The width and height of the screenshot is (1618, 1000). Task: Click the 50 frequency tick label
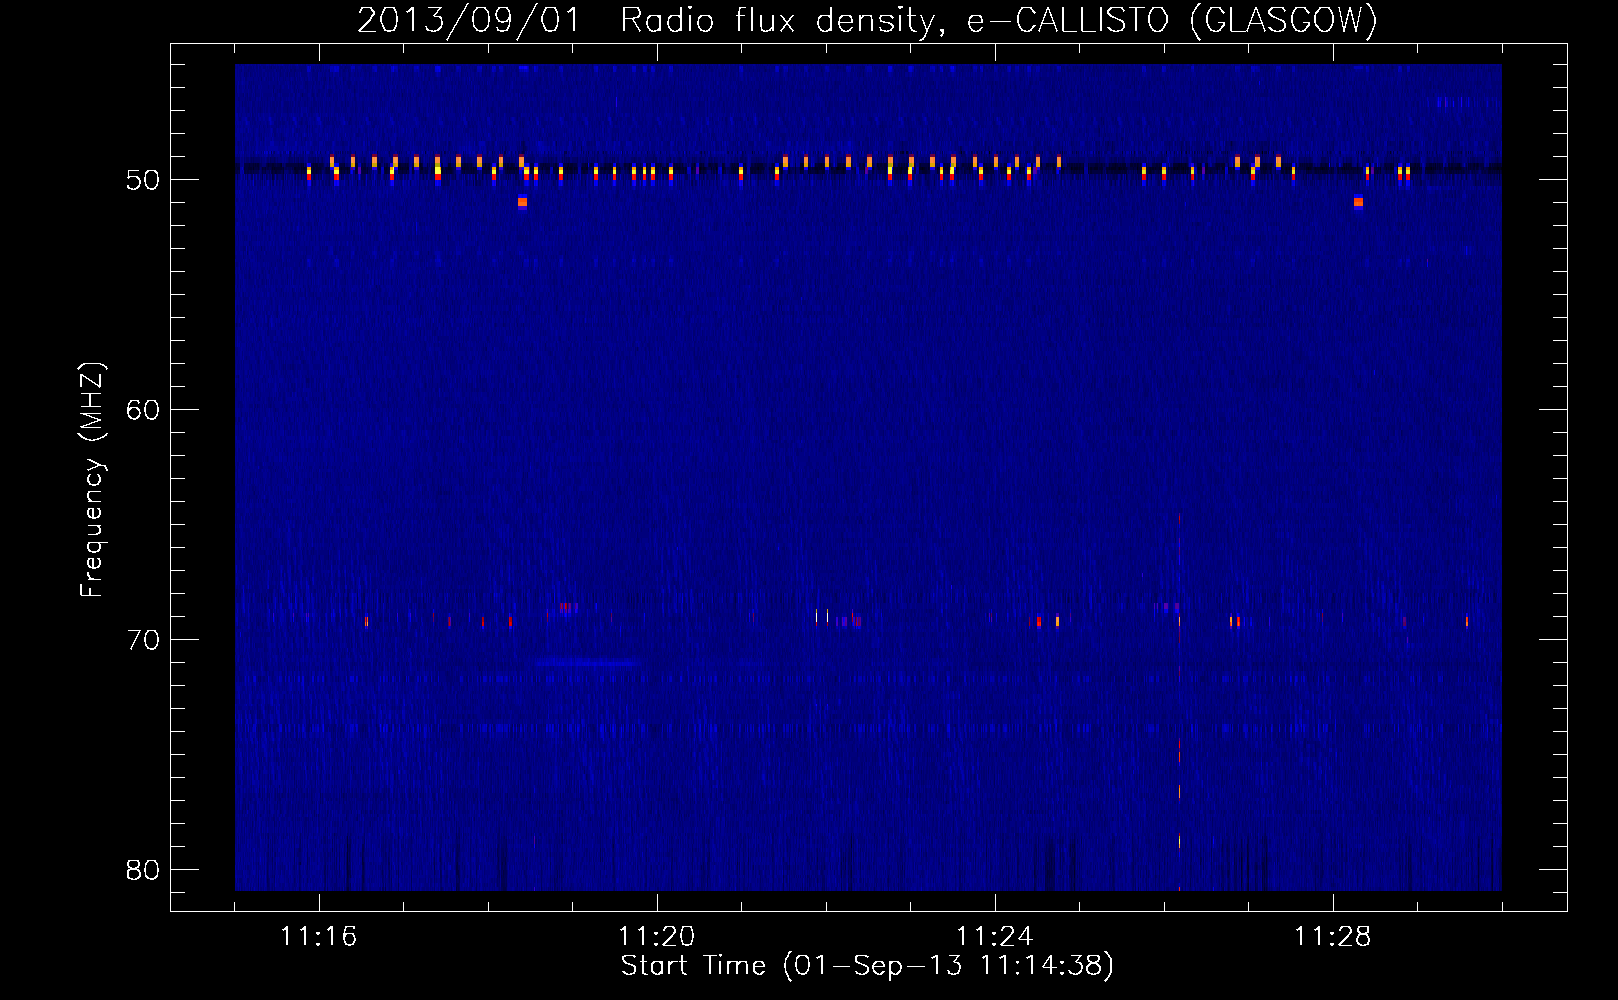coord(143,180)
